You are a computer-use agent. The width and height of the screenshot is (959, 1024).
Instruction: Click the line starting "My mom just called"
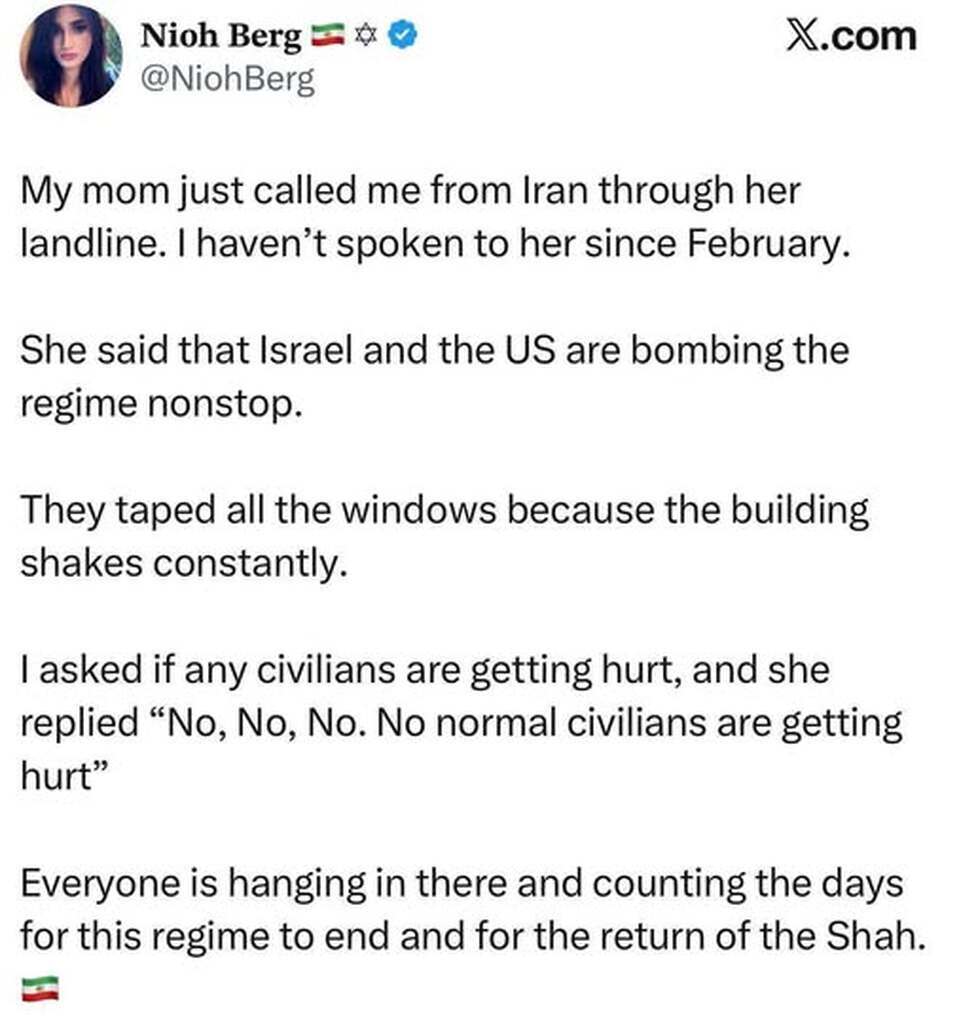coord(410,192)
